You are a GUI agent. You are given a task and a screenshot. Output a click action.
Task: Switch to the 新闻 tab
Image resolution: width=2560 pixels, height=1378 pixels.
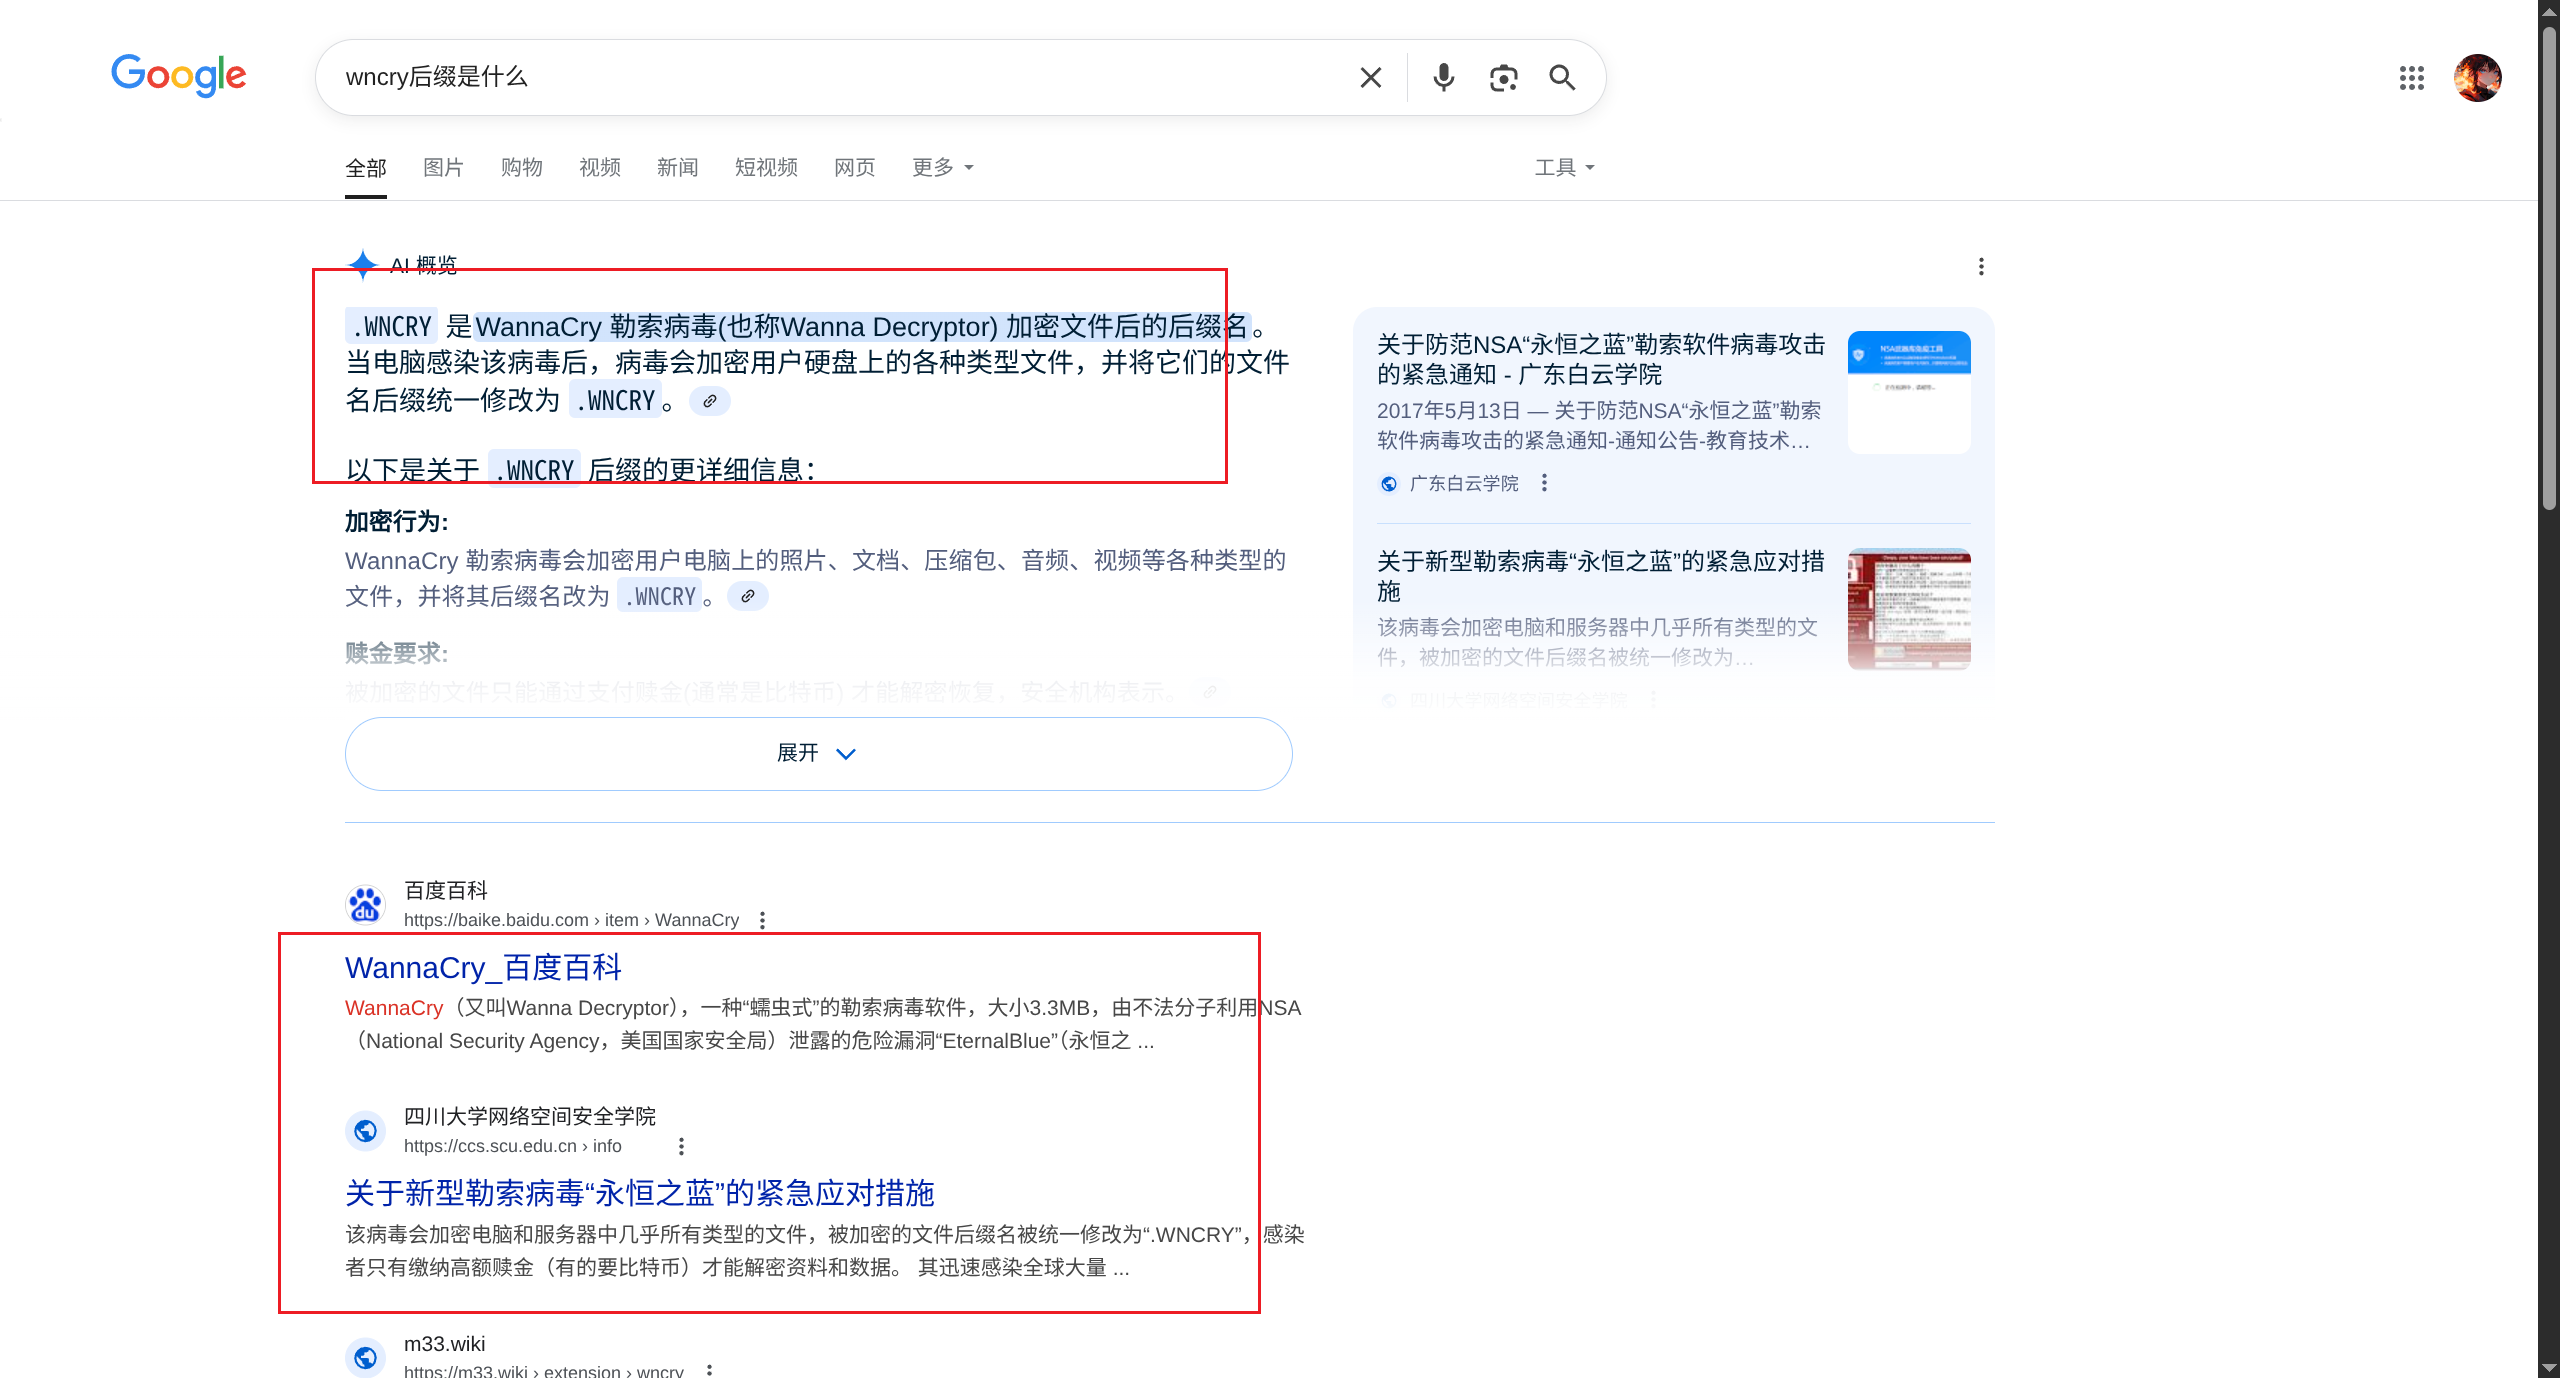tap(677, 167)
